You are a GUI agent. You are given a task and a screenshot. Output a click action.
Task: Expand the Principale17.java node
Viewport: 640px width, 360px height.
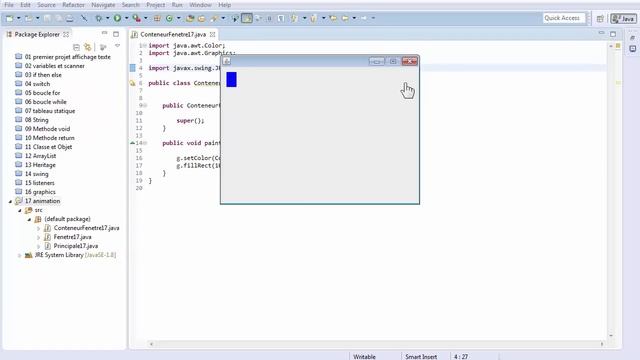pyautogui.click(x=39, y=246)
